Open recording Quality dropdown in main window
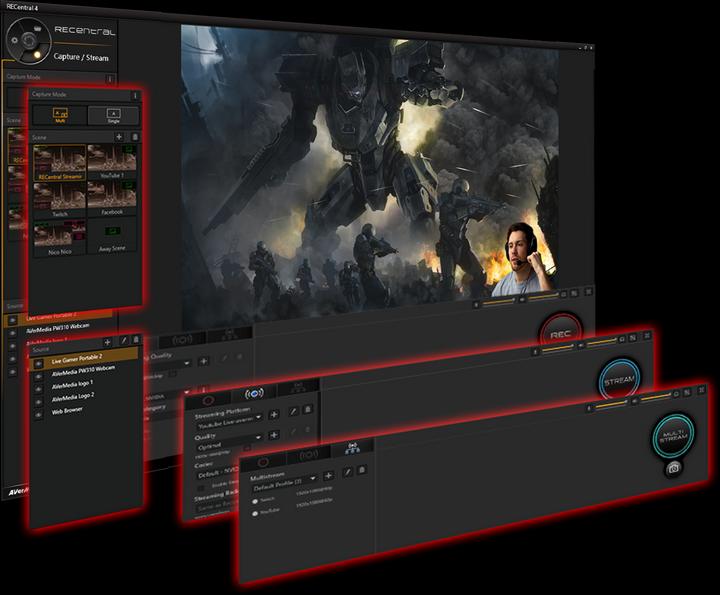Screen dimensions: 720x595 point(168,364)
